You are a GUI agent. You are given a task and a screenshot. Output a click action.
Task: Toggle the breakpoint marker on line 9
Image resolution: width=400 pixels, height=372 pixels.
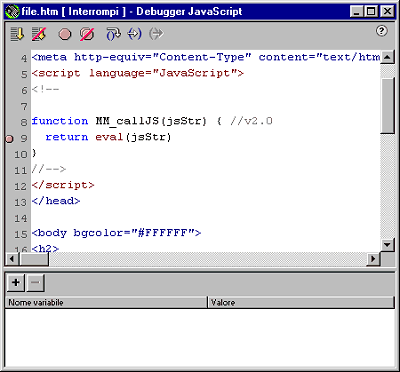pyautogui.click(x=9, y=139)
